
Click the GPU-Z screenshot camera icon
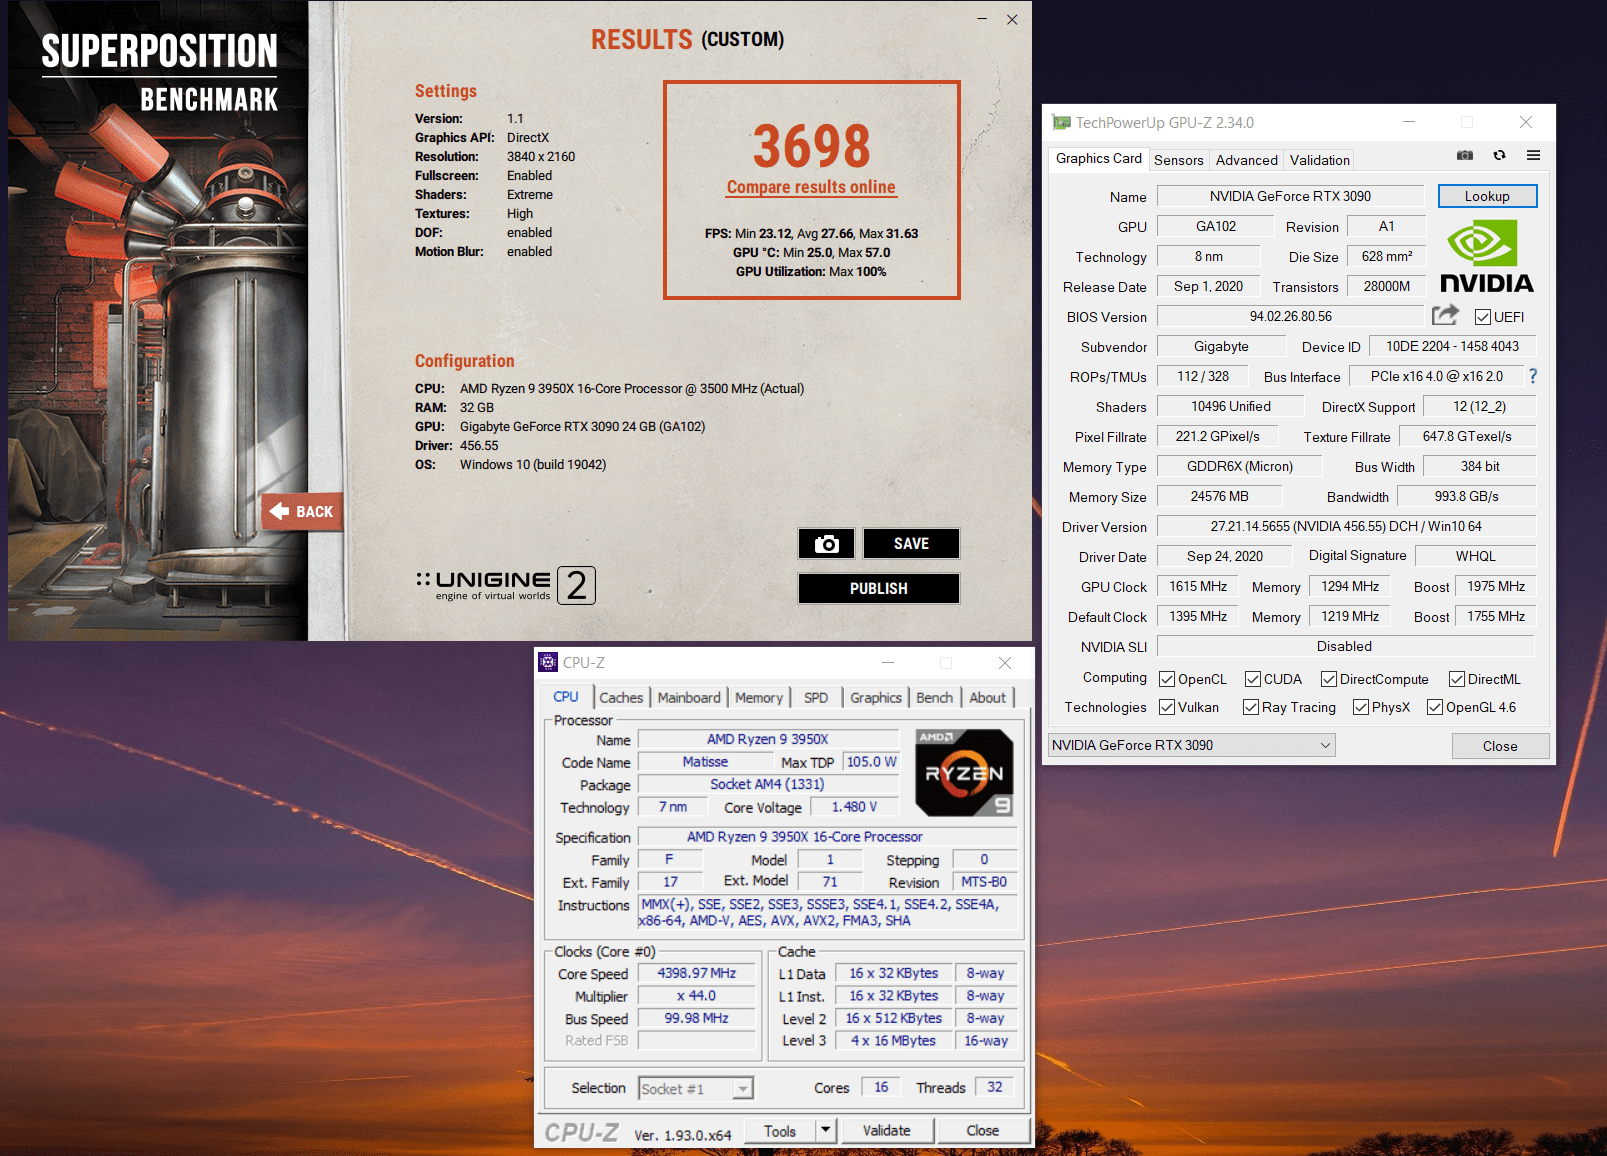pyautogui.click(x=1465, y=155)
